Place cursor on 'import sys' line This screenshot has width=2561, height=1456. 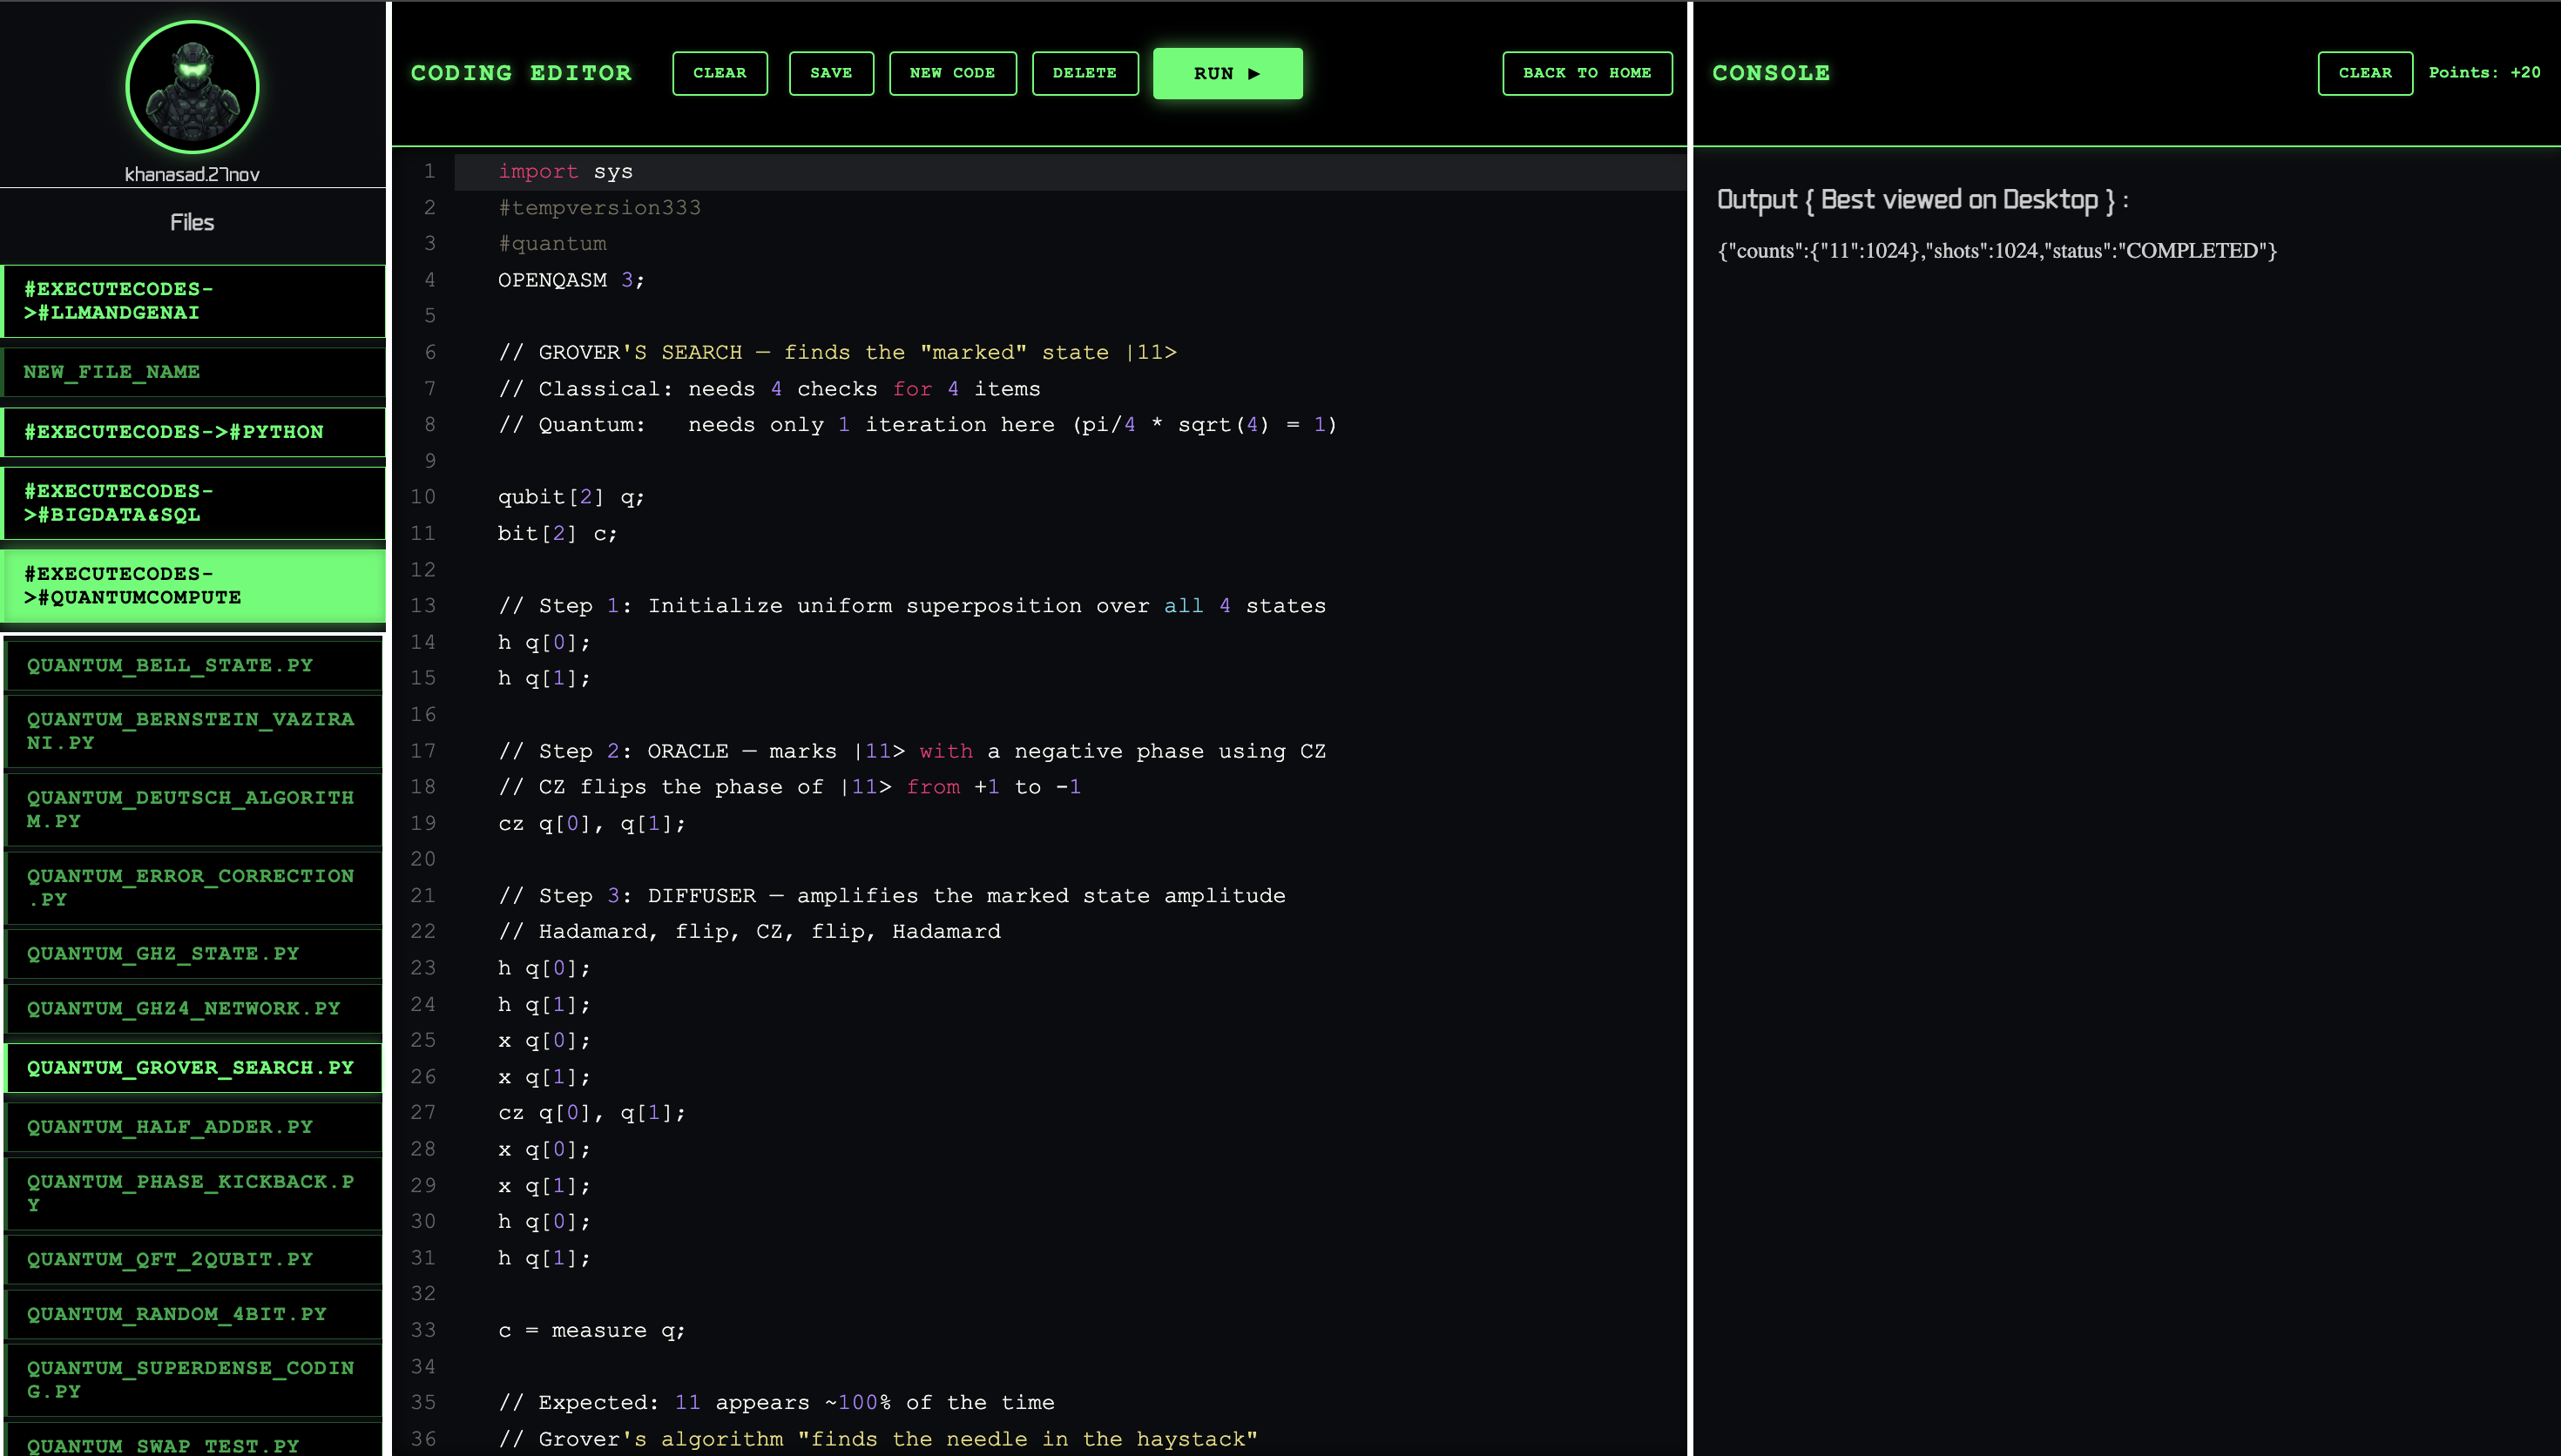[565, 172]
